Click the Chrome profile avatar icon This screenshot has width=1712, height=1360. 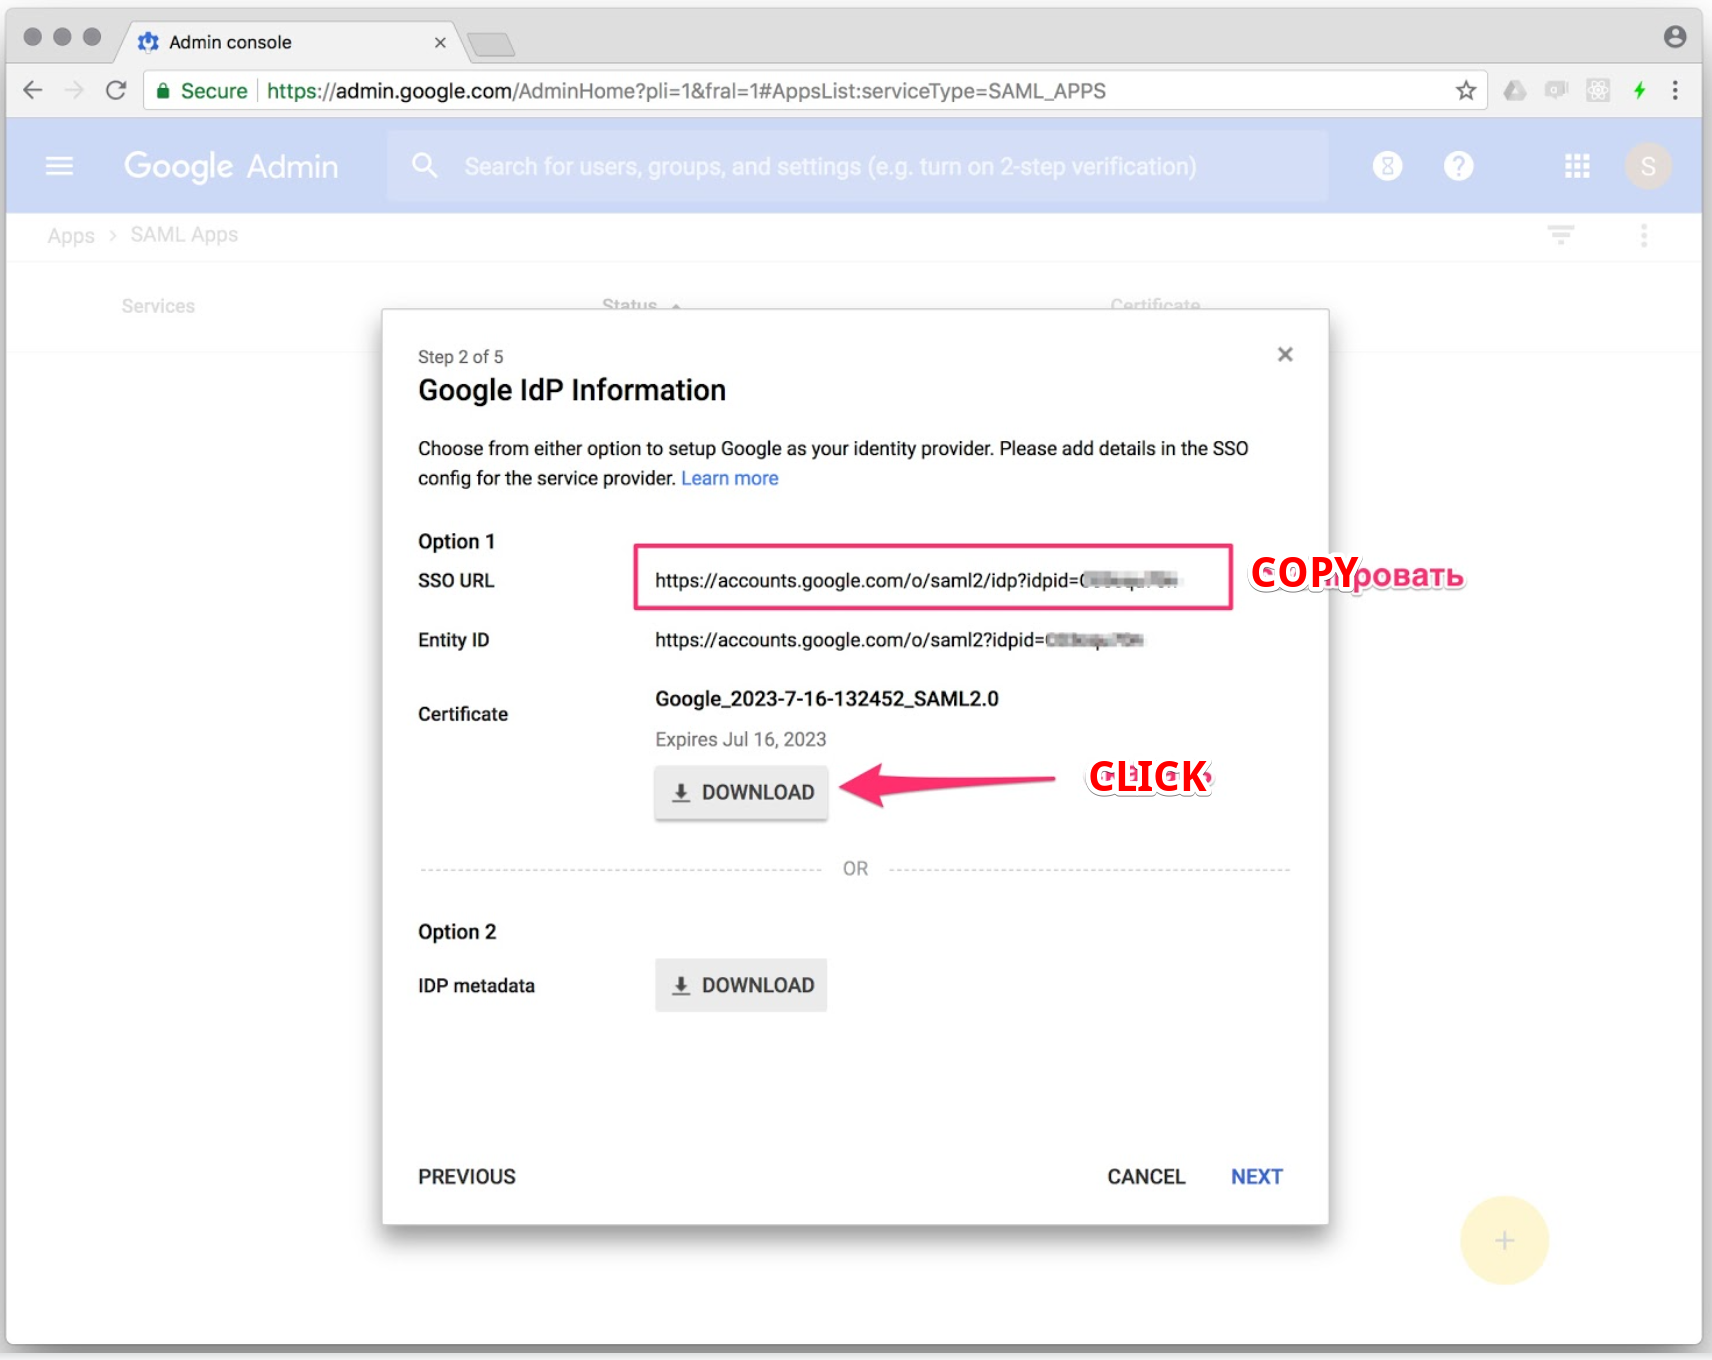click(x=1675, y=37)
